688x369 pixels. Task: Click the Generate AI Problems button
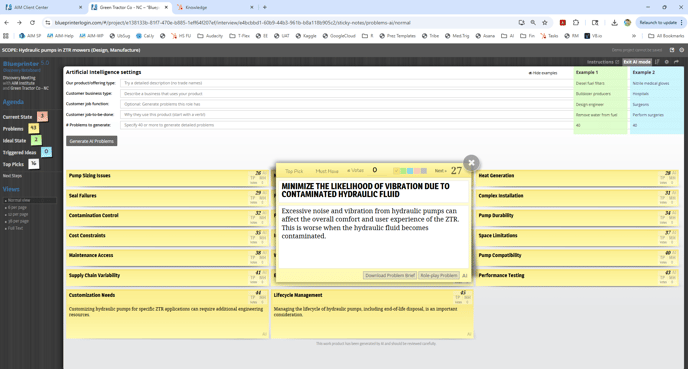pos(91,141)
